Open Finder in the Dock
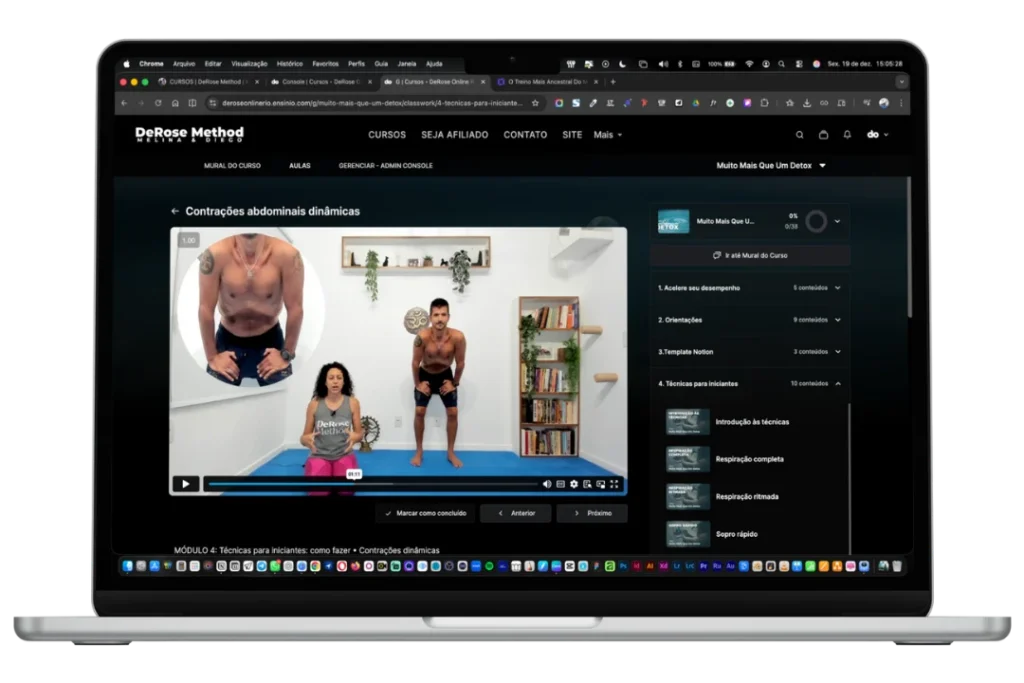The width and height of the screenshot is (1024, 683). (127, 566)
